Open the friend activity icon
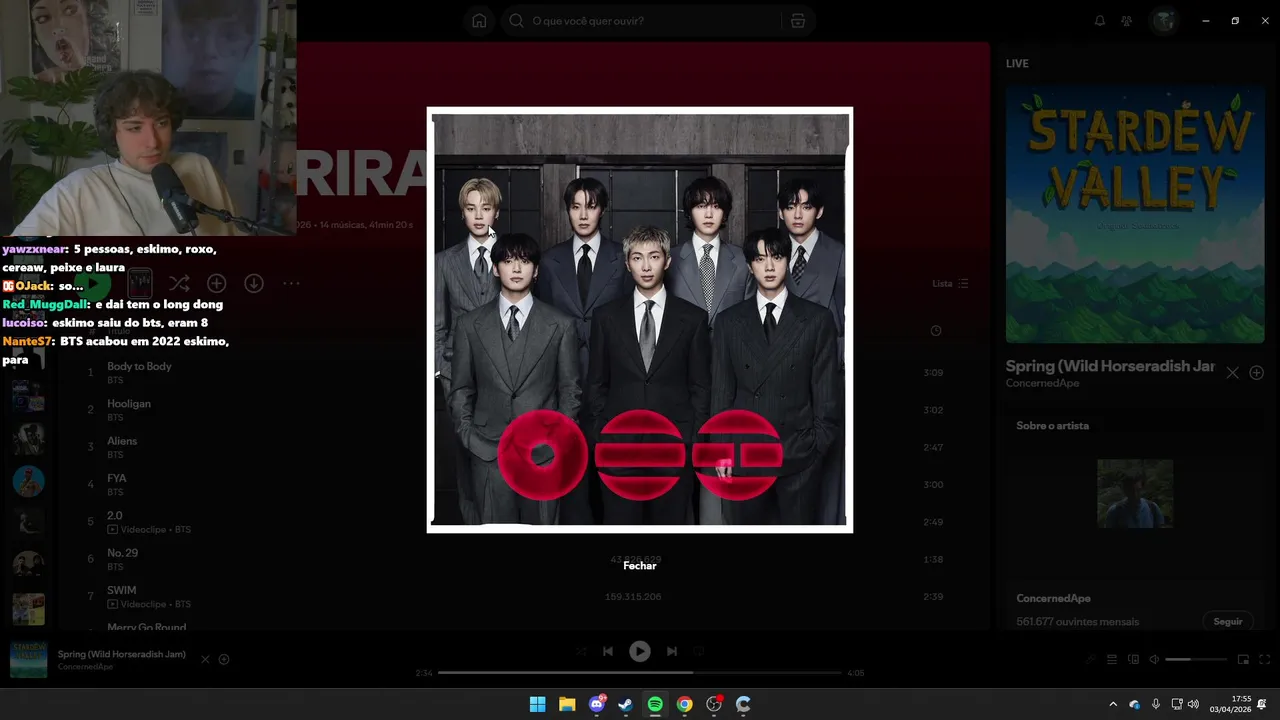 pyautogui.click(x=1127, y=21)
